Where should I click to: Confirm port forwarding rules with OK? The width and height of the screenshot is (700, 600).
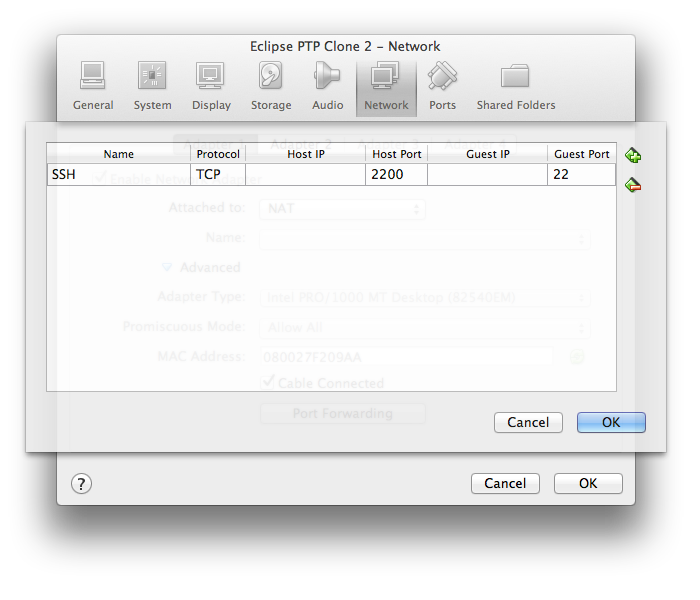[x=611, y=422]
